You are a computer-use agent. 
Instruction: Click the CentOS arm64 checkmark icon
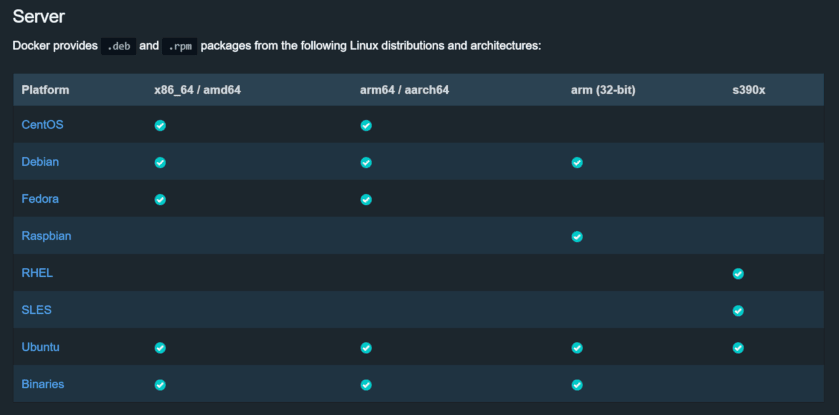click(x=366, y=125)
